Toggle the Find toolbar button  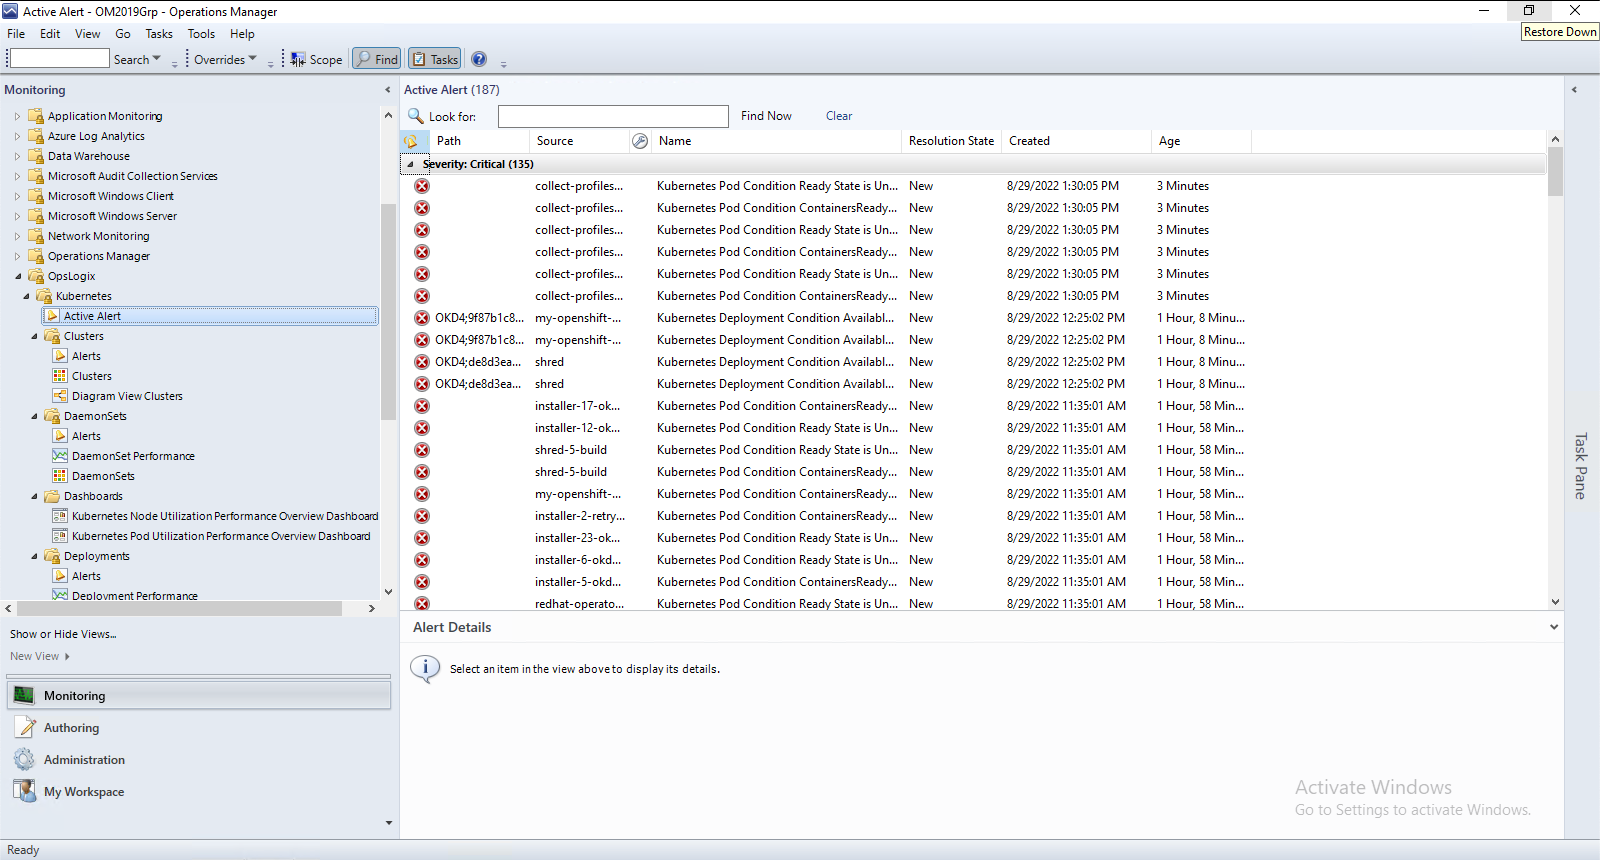(x=377, y=59)
